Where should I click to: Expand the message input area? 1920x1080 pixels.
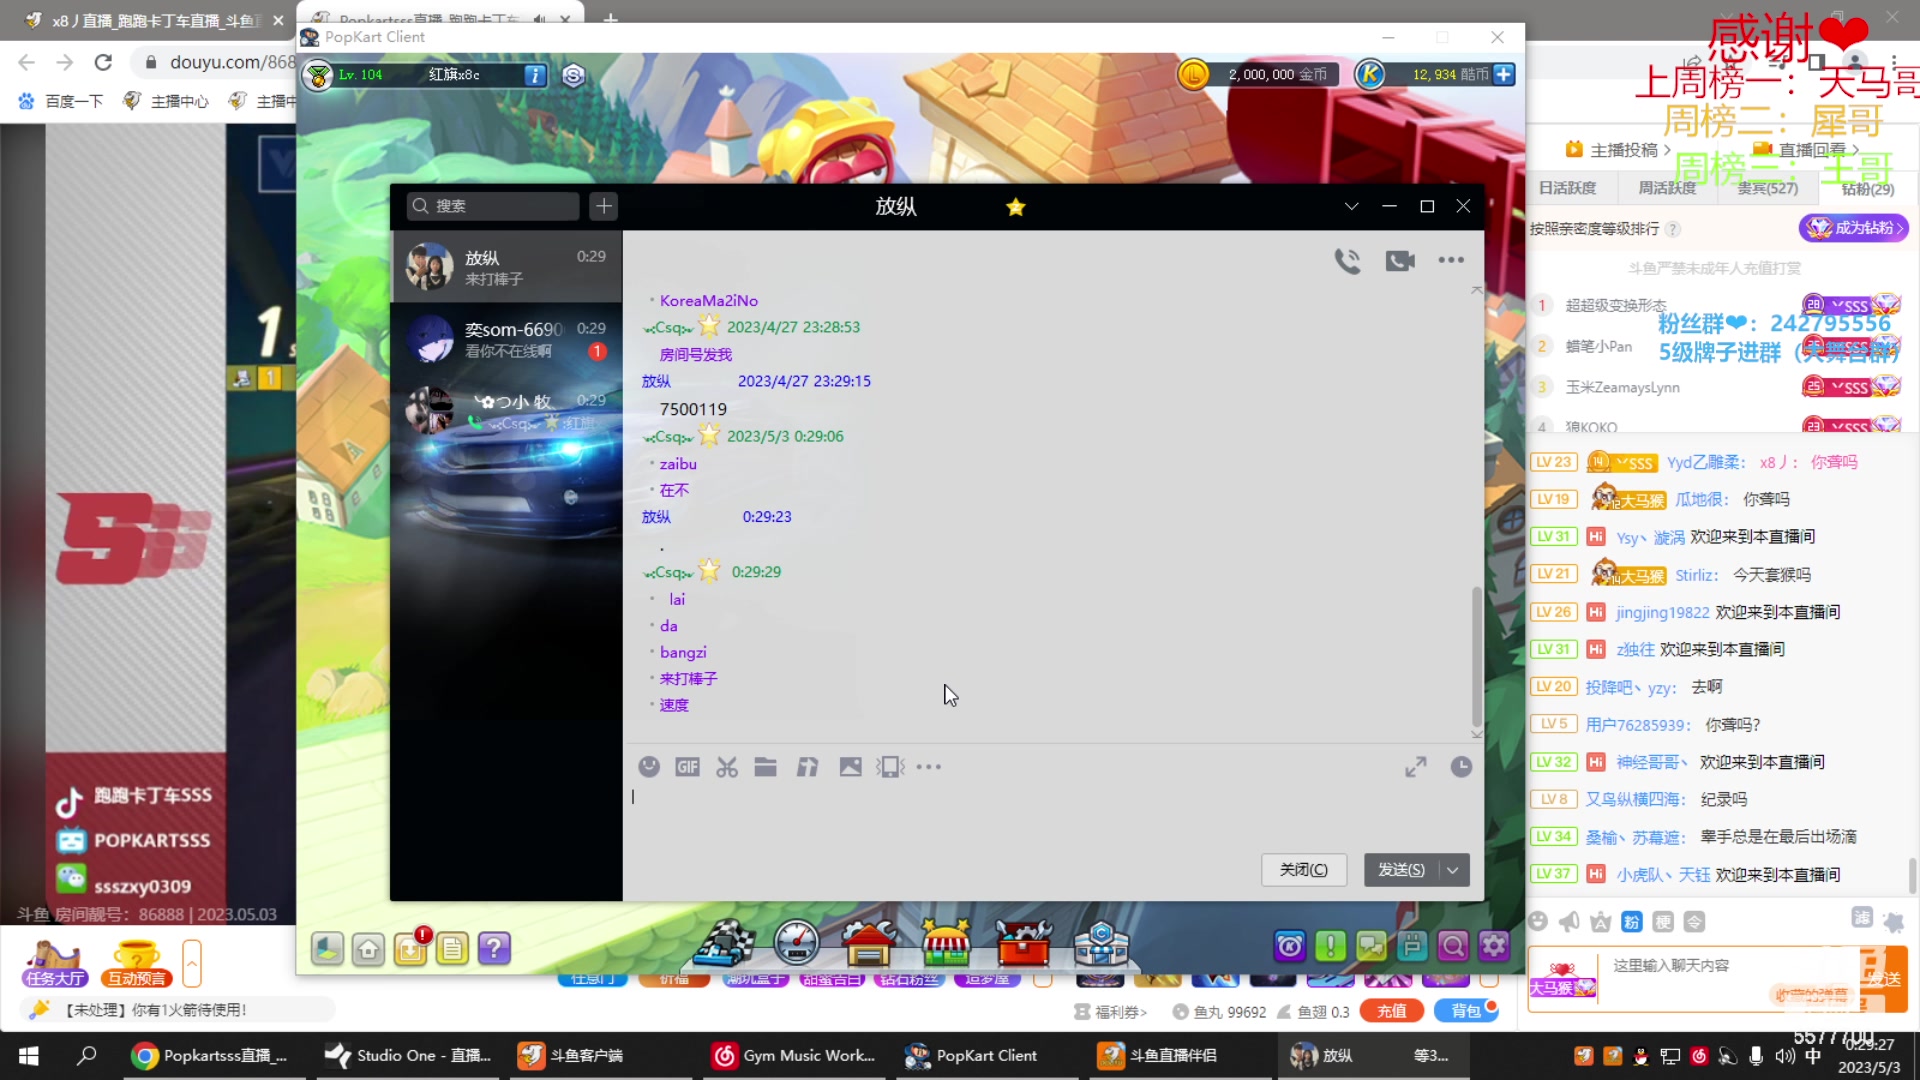[x=1416, y=767]
